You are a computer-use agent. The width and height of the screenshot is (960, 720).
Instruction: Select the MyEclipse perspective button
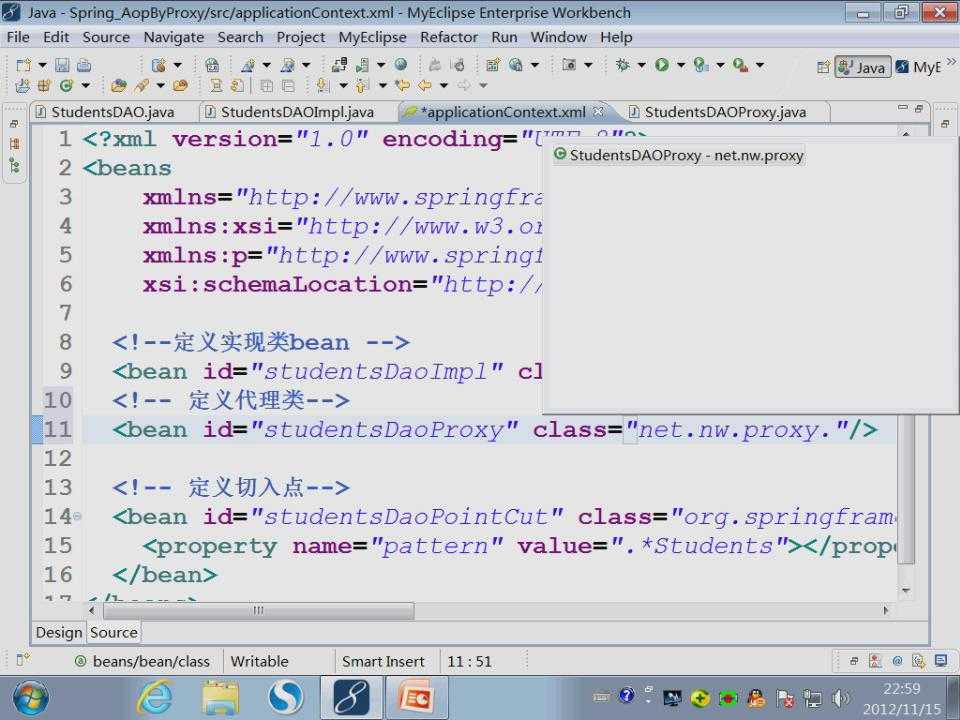click(x=918, y=67)
